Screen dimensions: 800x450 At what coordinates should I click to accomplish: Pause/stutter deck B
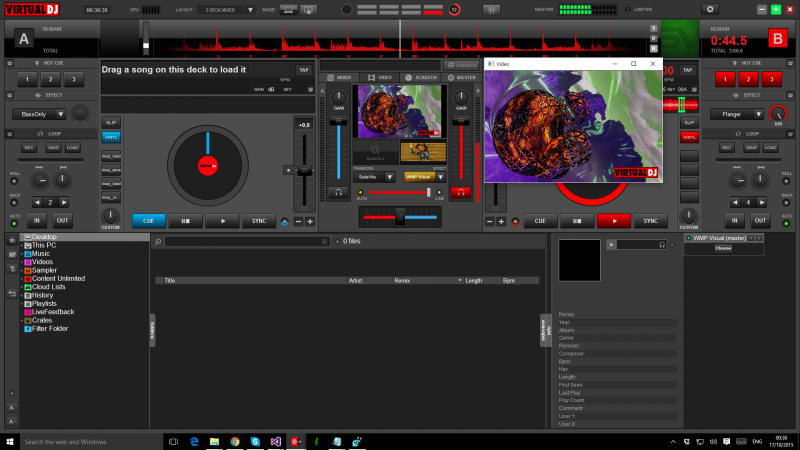pos(577,221)
